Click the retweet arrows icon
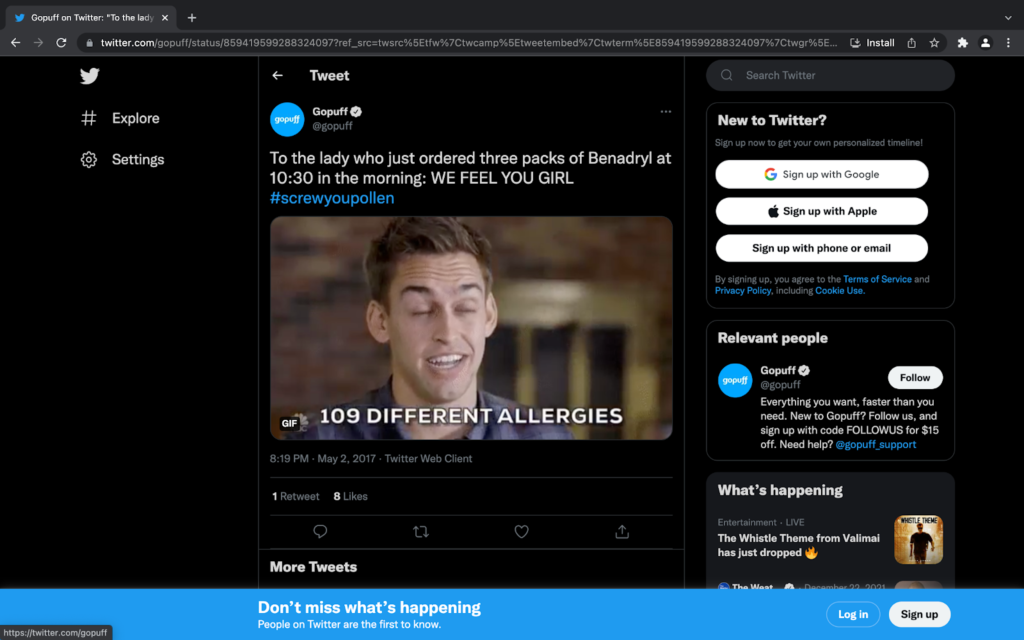1024x640 pixels. click(x=421, y=532)
